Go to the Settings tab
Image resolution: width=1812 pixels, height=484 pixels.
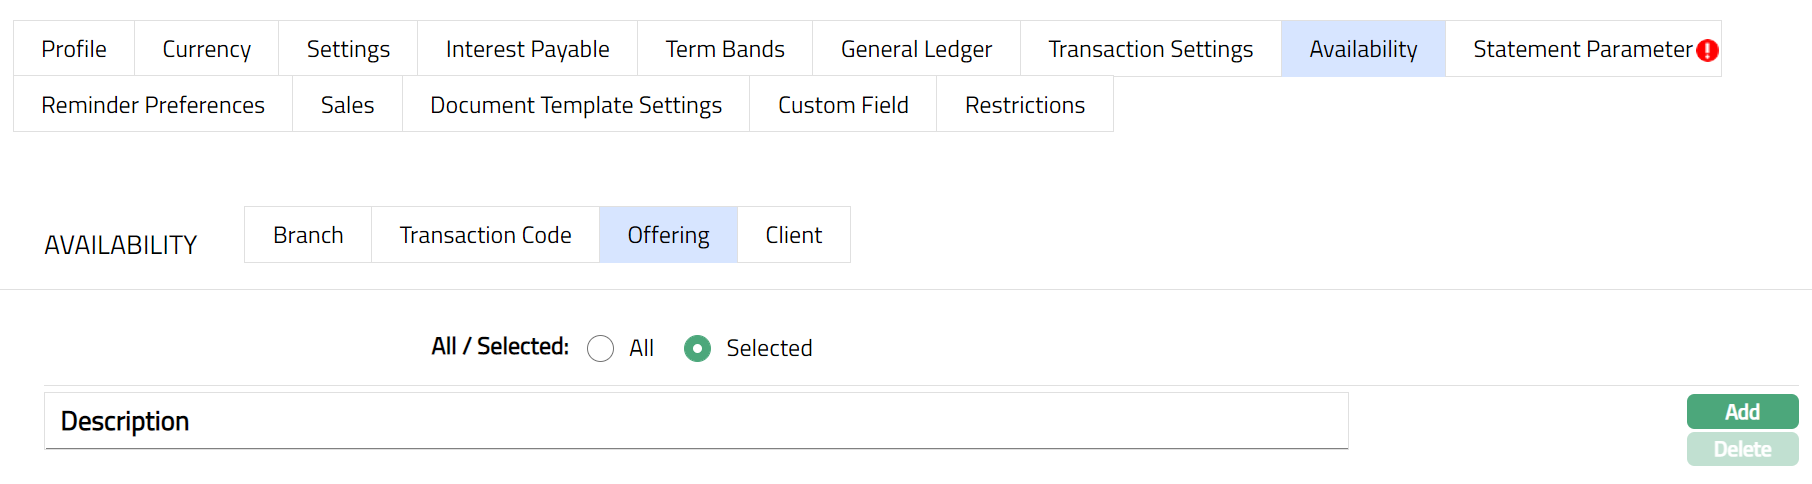[x=348, y=49]
